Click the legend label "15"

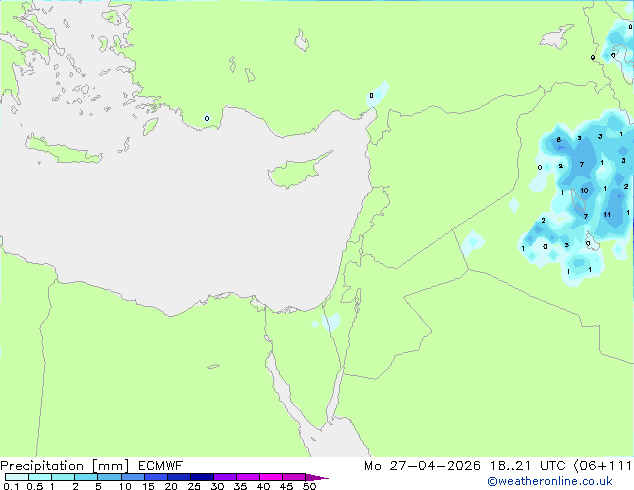pyautogui.click(x=148, y=486)
